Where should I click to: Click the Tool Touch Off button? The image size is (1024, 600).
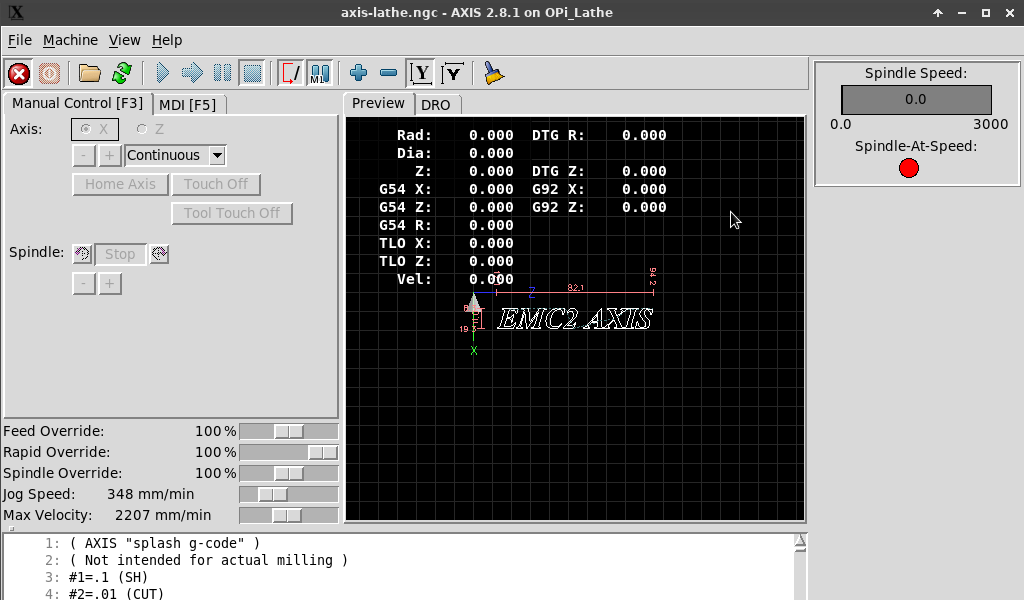coord(232,213)
